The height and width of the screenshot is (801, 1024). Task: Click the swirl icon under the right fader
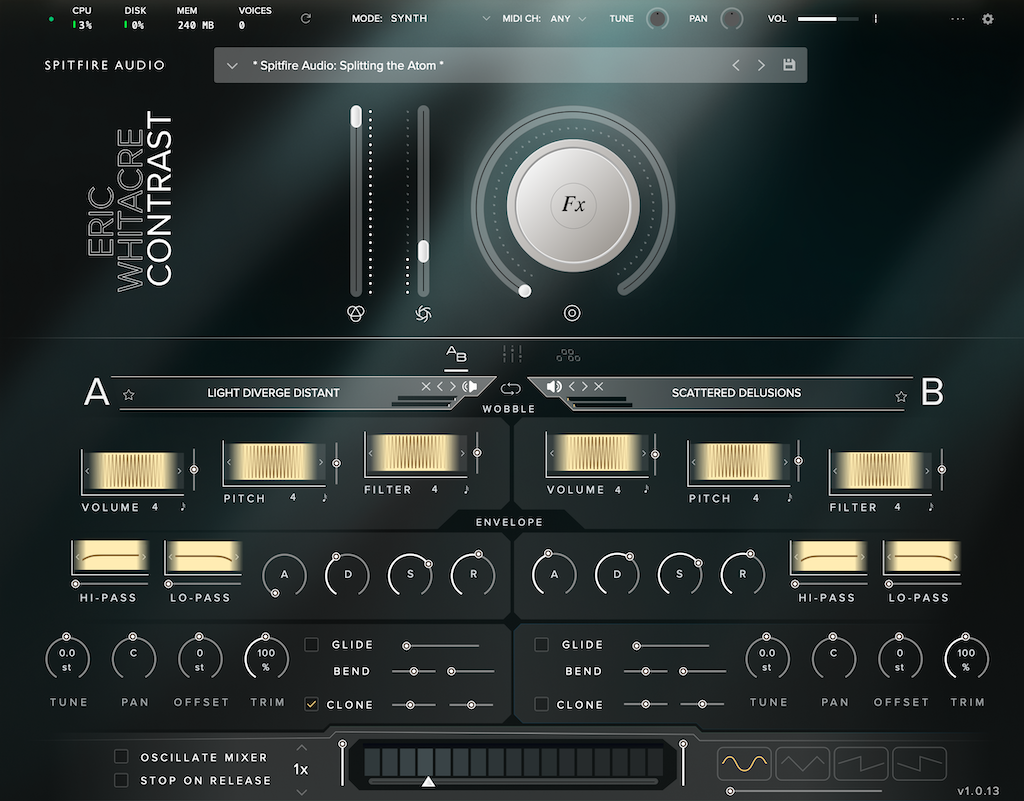tap(423, 314)
